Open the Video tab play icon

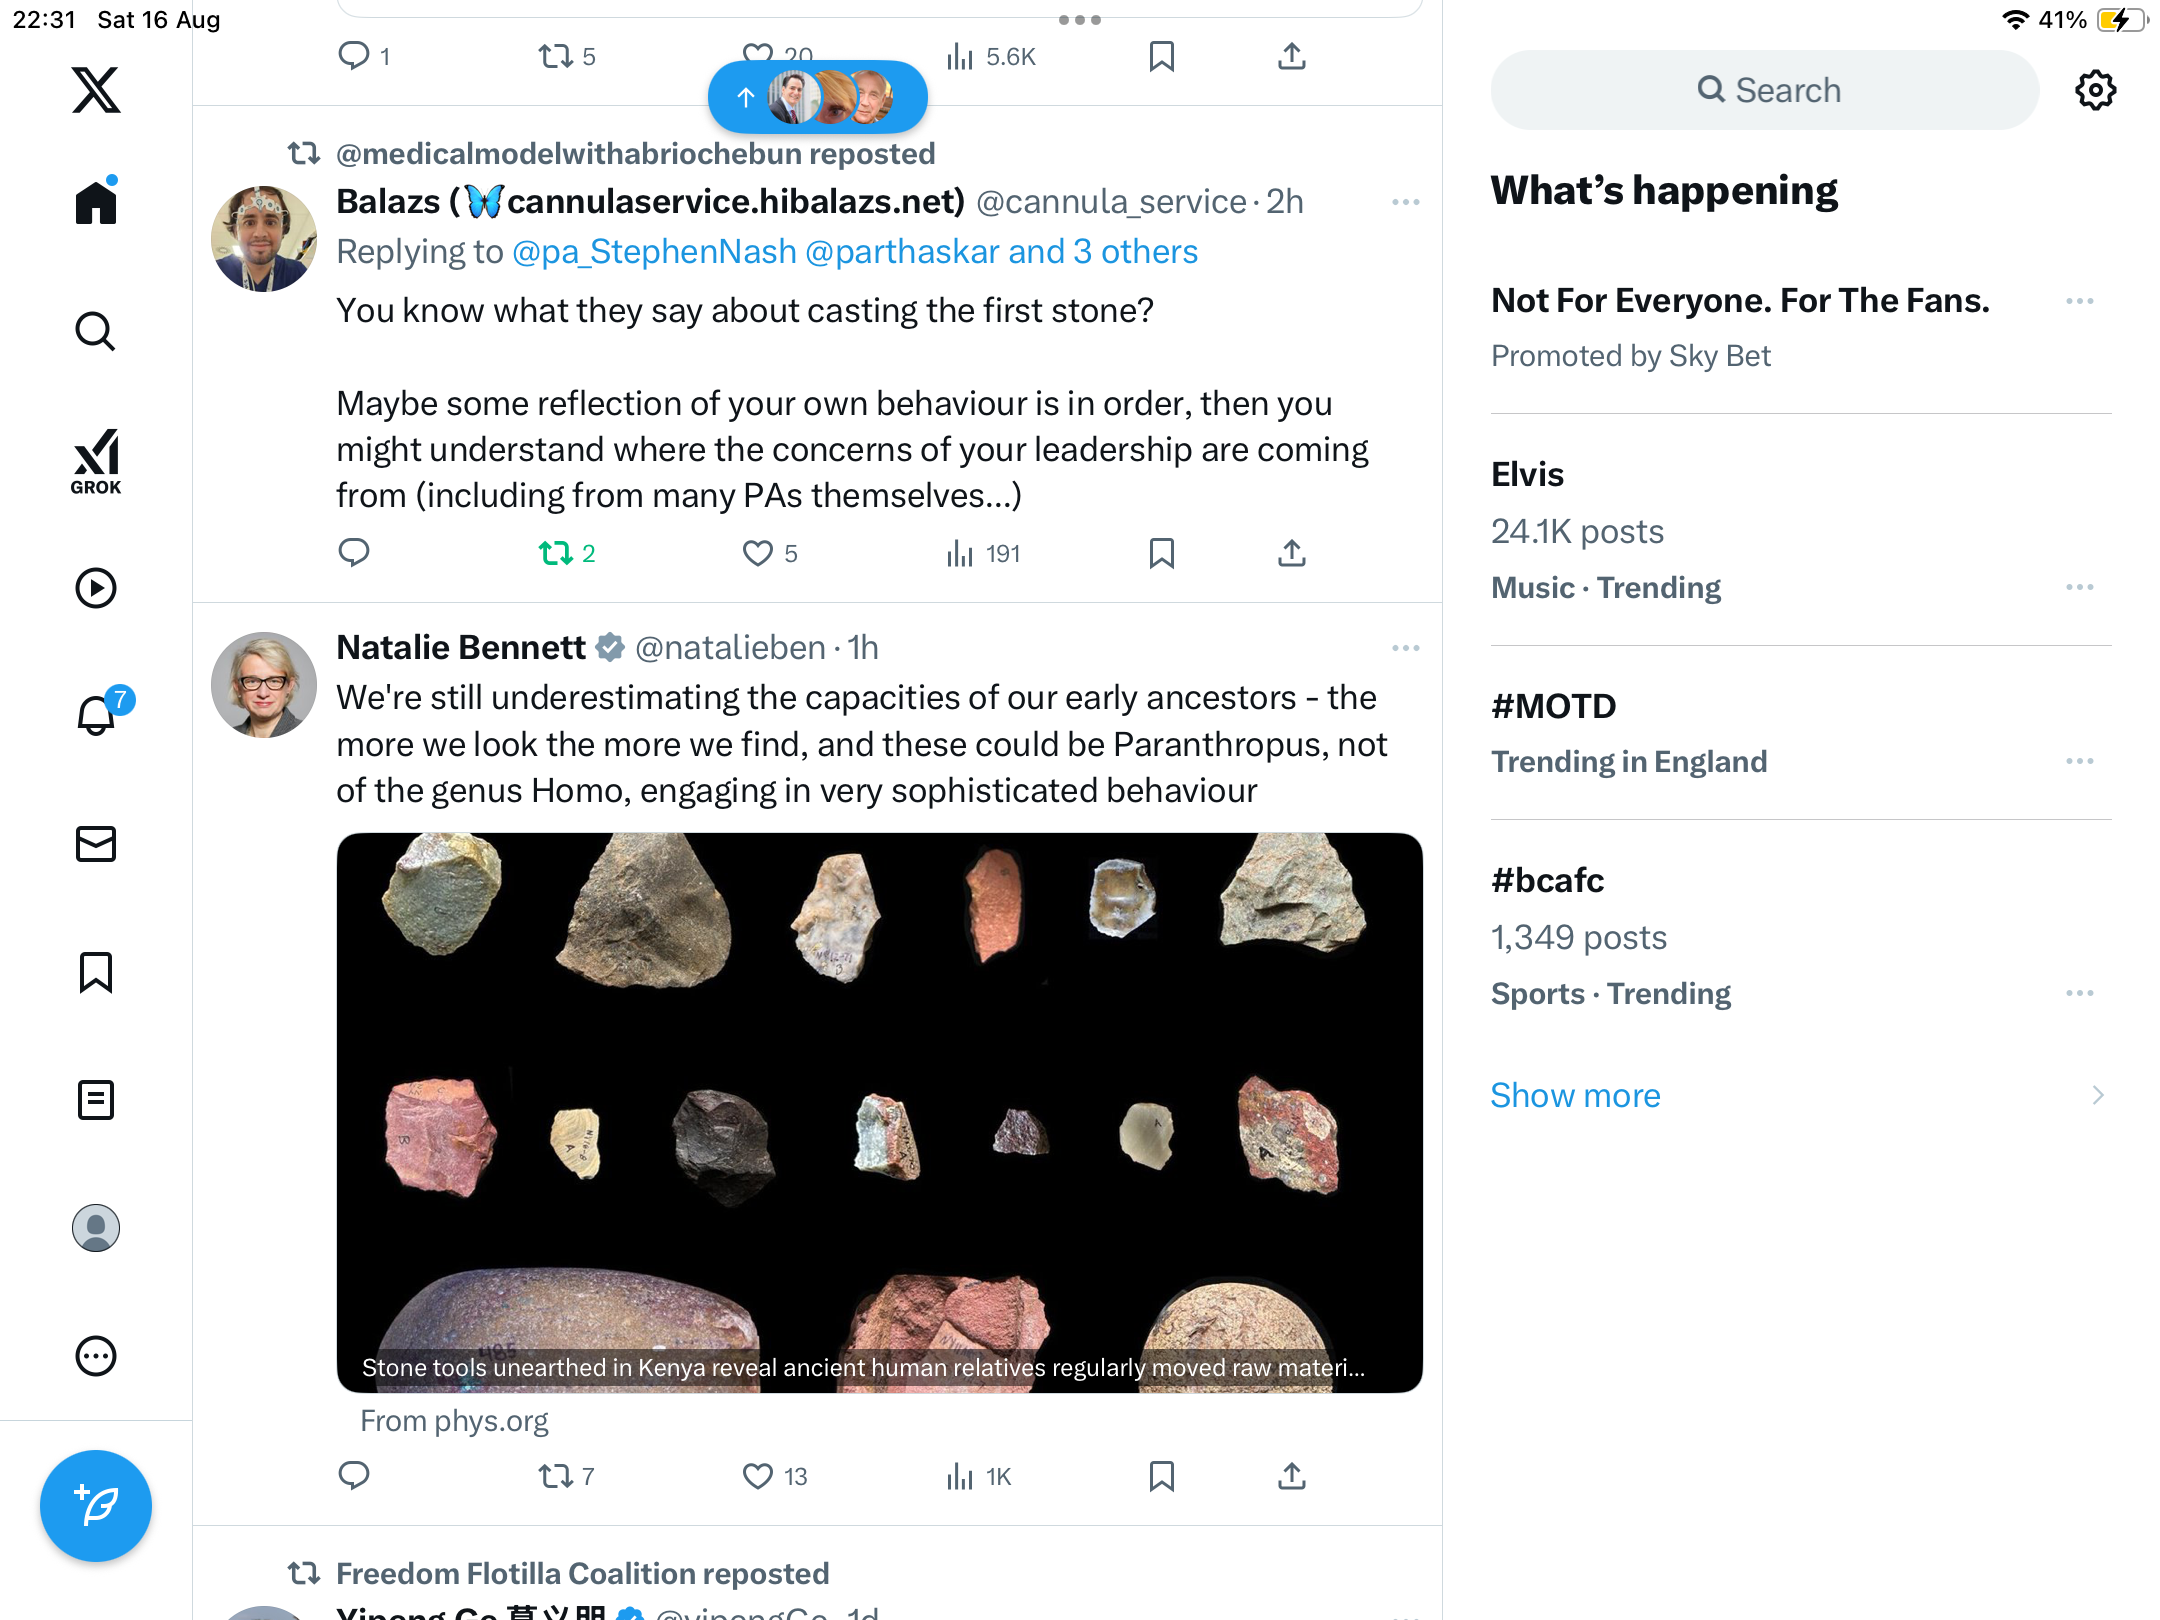(96, 588)
